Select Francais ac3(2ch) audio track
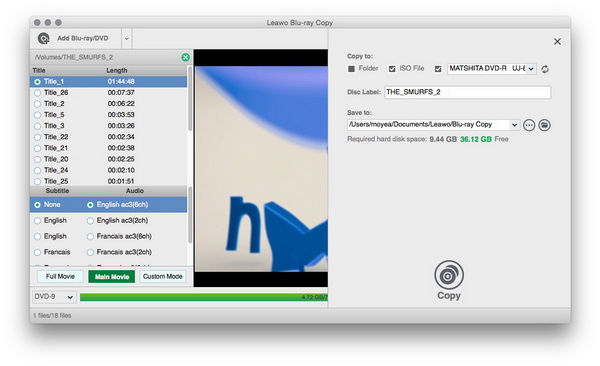 (x=90, y=253)
